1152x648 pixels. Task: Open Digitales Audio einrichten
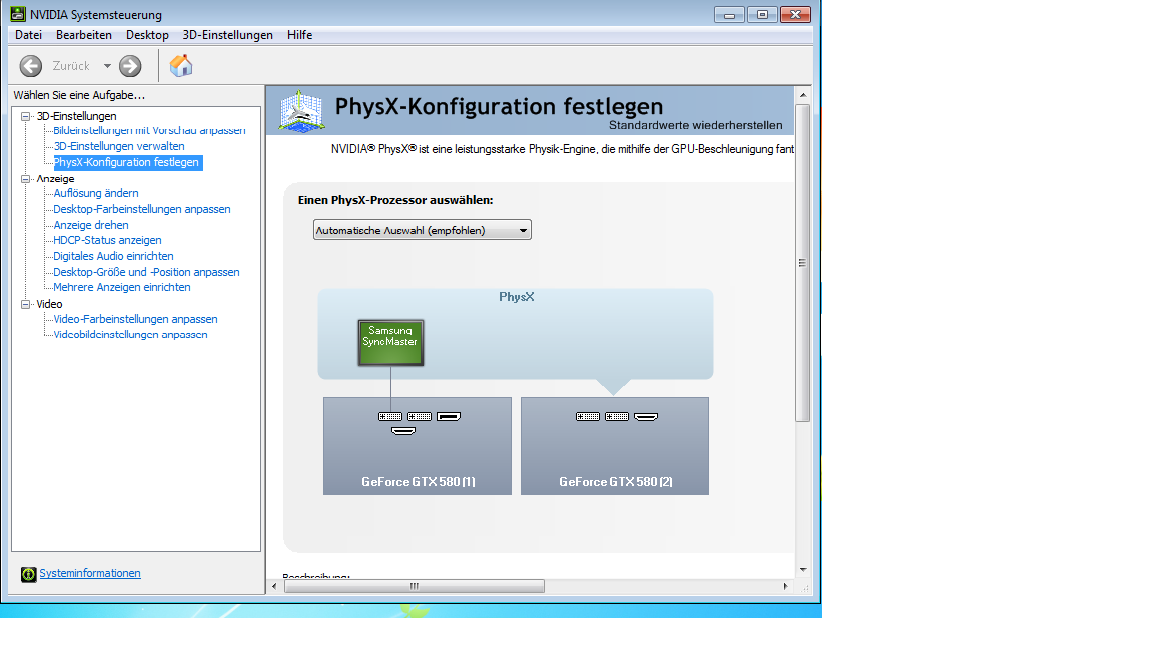click(x=113, y=256)
